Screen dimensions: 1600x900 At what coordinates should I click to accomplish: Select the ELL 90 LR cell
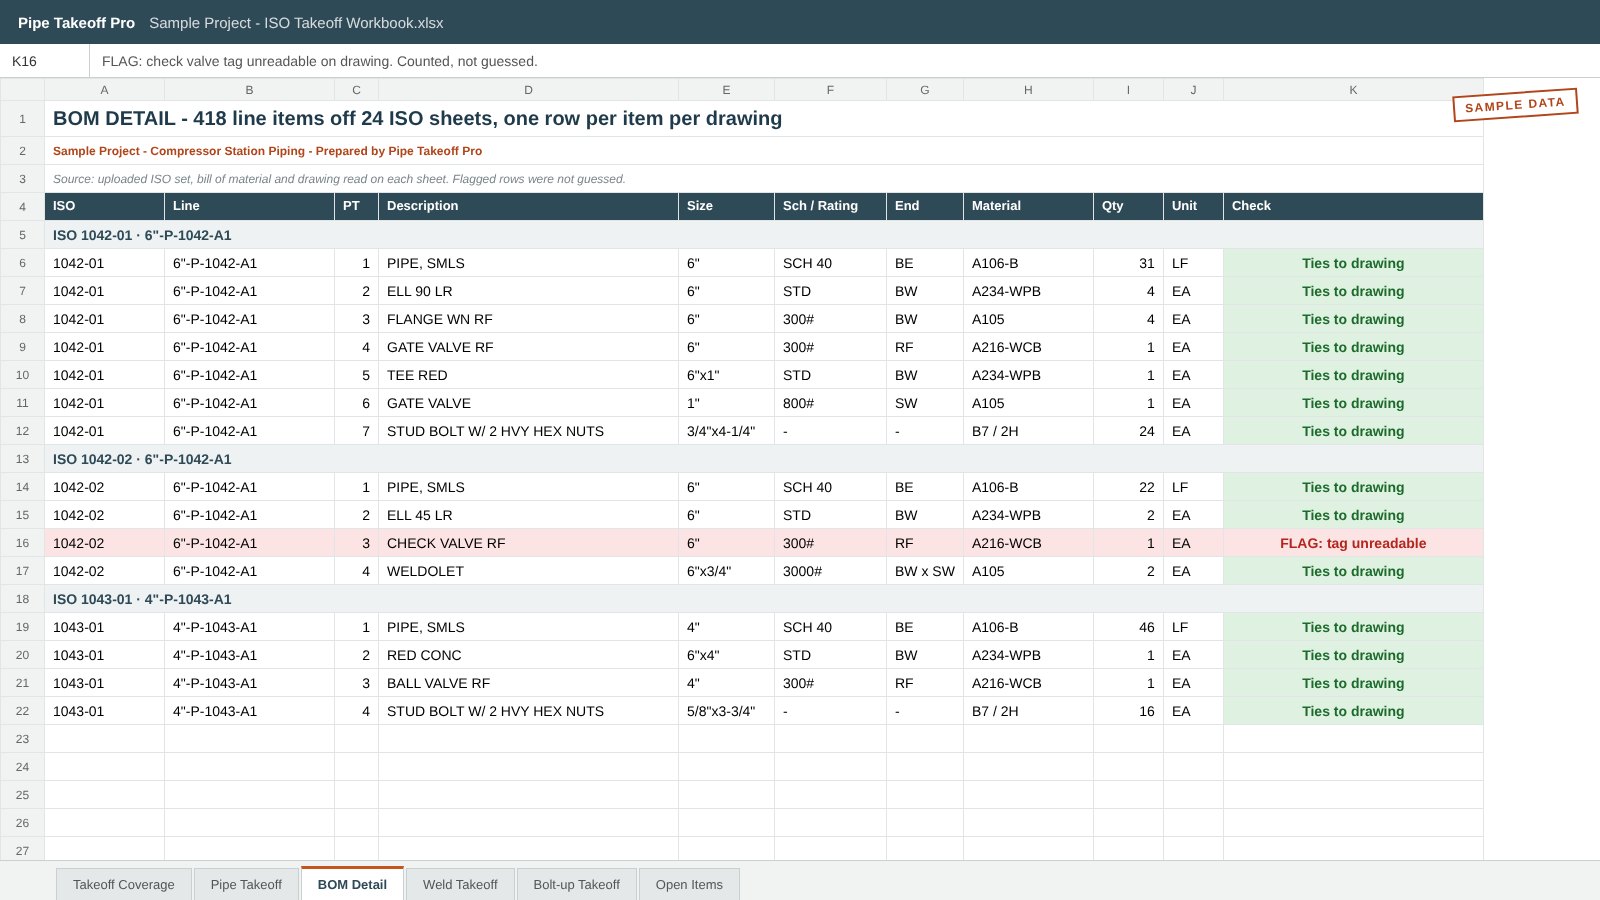pos(528,291)
